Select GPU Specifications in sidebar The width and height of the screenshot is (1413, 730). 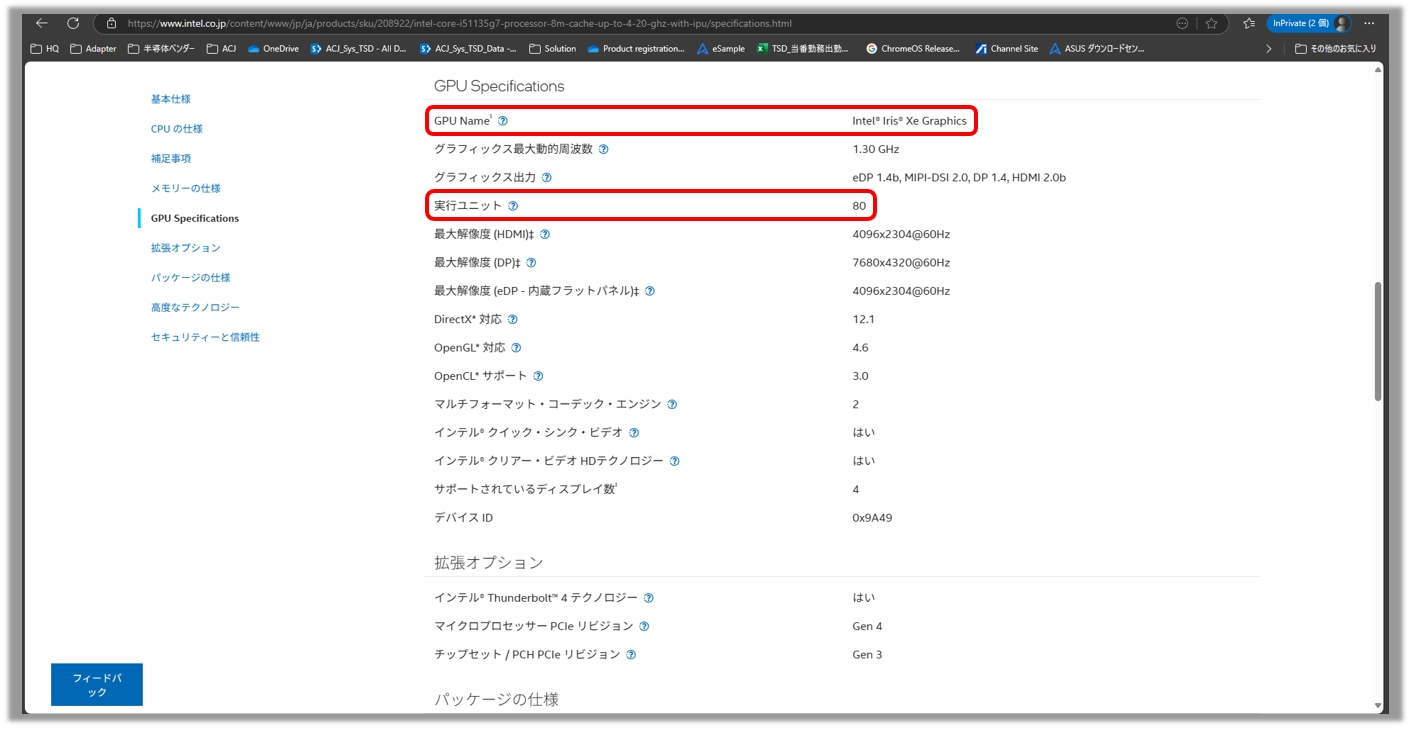[195, 218]
